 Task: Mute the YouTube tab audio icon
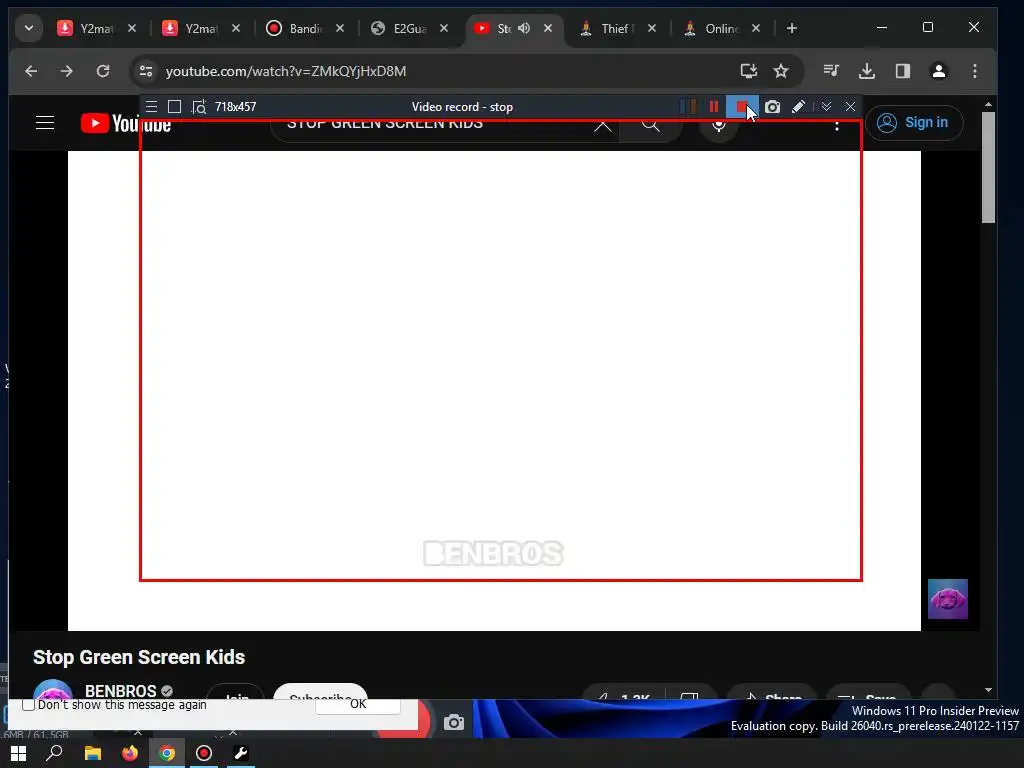coord(524,28)
